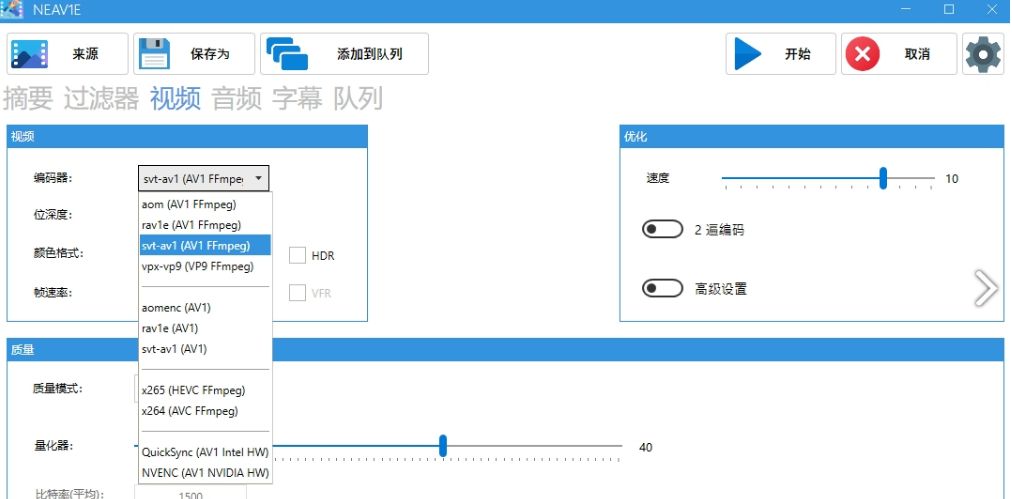The height and width of the screenshot is (499, 1012).
Task: Open settings via the gear icon
Action: [983, 54]
